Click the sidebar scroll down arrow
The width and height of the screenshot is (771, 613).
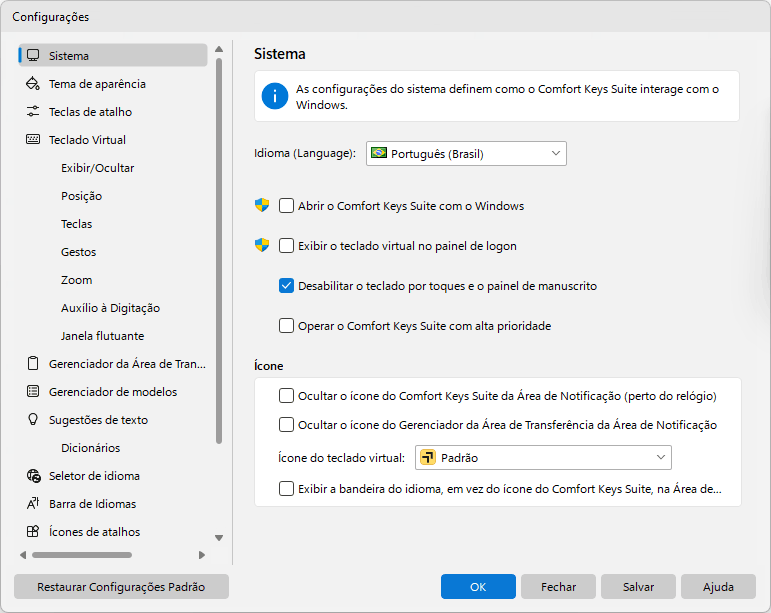pos(219,538)
